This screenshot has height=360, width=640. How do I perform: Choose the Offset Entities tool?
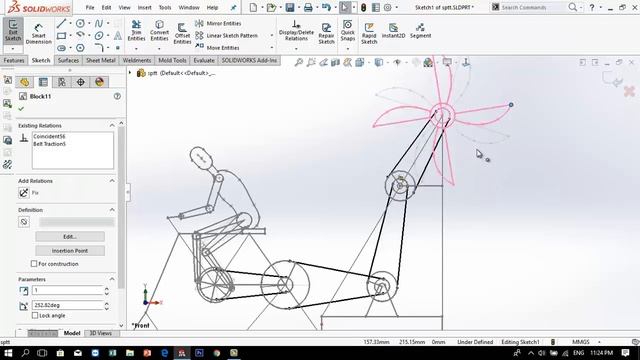[x=182, y=33]
